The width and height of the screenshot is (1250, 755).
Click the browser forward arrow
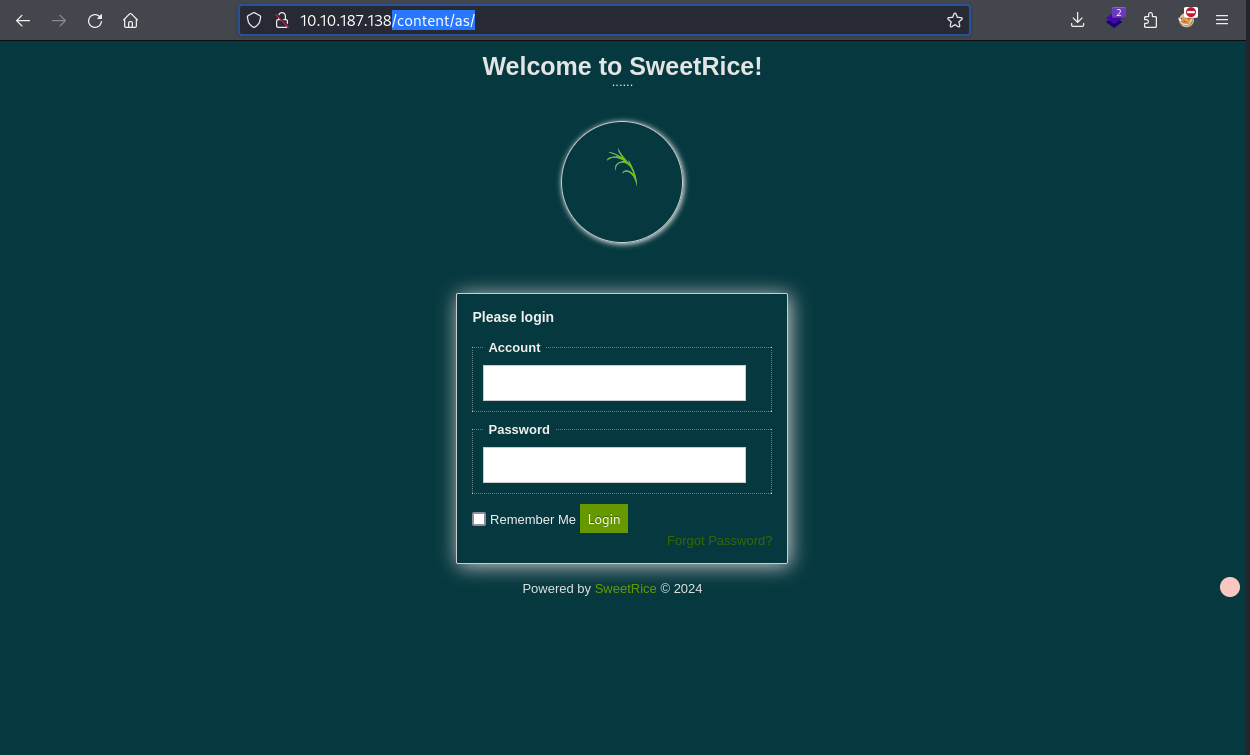[59, 20]
